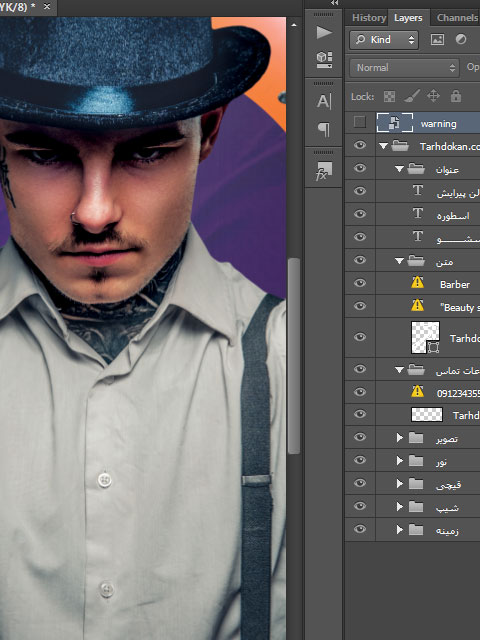Select the شیپ group name
Viewport: 480px width, 640px height.
click(447, 508)
